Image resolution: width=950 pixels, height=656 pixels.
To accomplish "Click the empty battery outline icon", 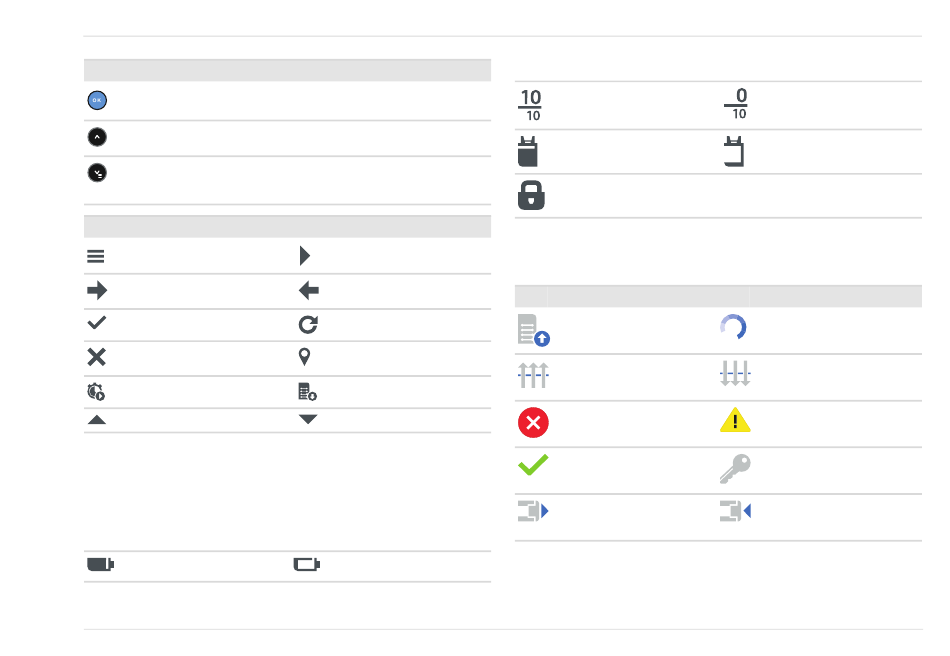I will (307, 565).
